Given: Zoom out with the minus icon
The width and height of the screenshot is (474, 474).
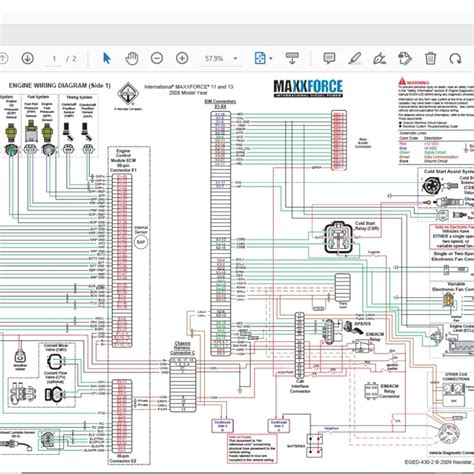Looking at the screenshot, I should (157, 58).
